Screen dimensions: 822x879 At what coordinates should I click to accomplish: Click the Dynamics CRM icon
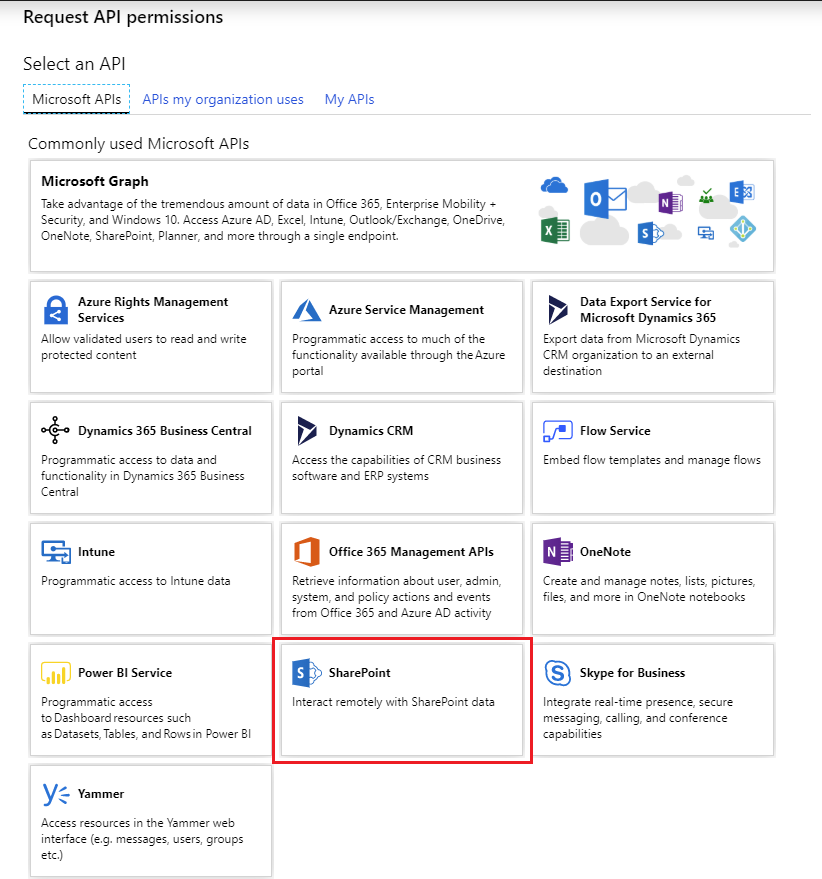coord(307,431)
